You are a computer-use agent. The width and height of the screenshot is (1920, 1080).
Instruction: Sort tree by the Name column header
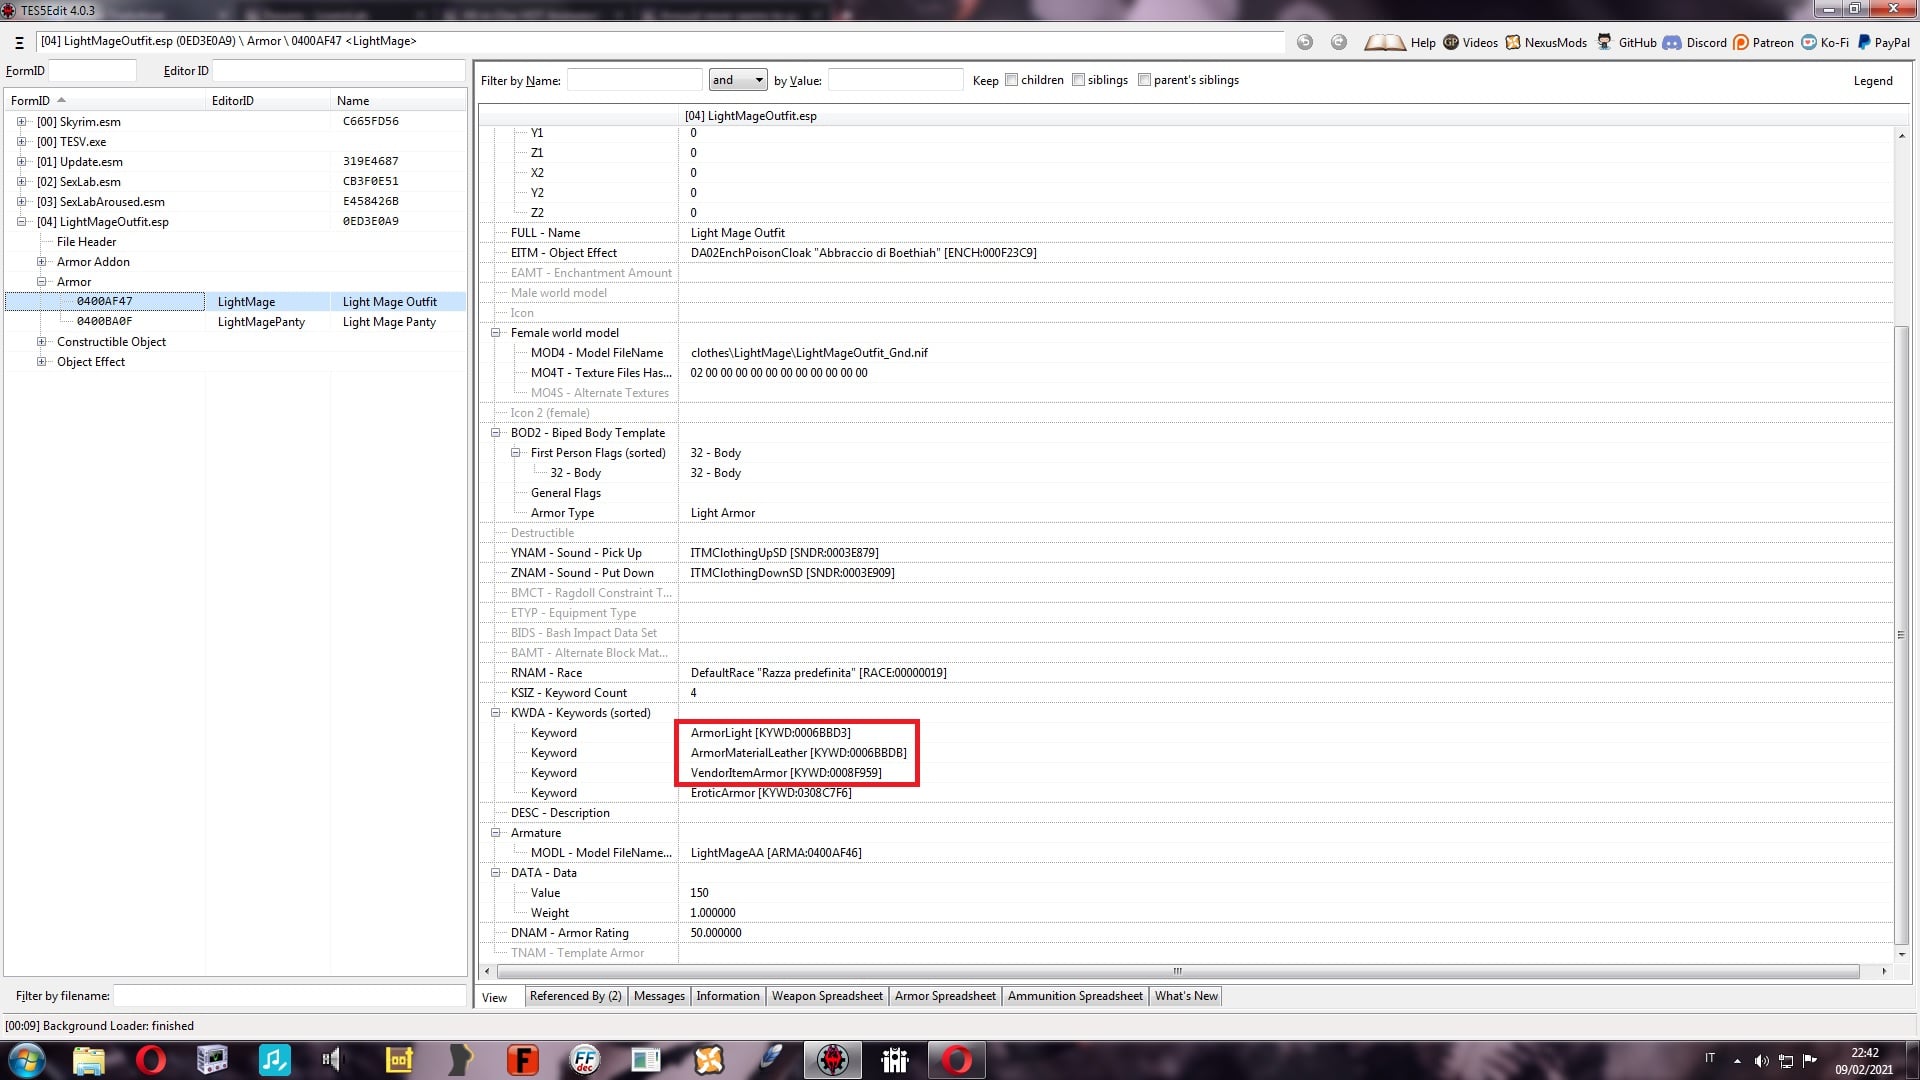tap(398, 101)
